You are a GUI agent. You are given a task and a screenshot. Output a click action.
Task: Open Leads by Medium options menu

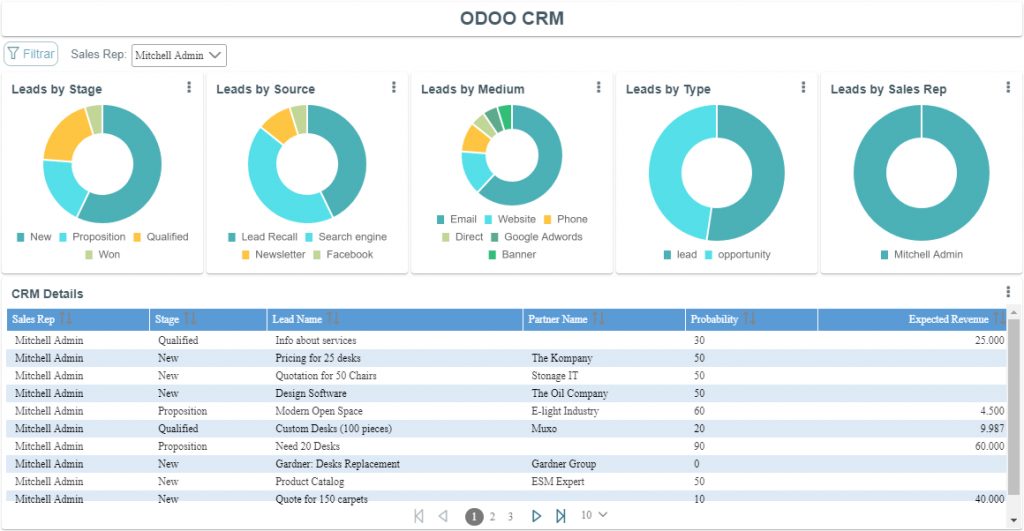click(x=598, y=87)
